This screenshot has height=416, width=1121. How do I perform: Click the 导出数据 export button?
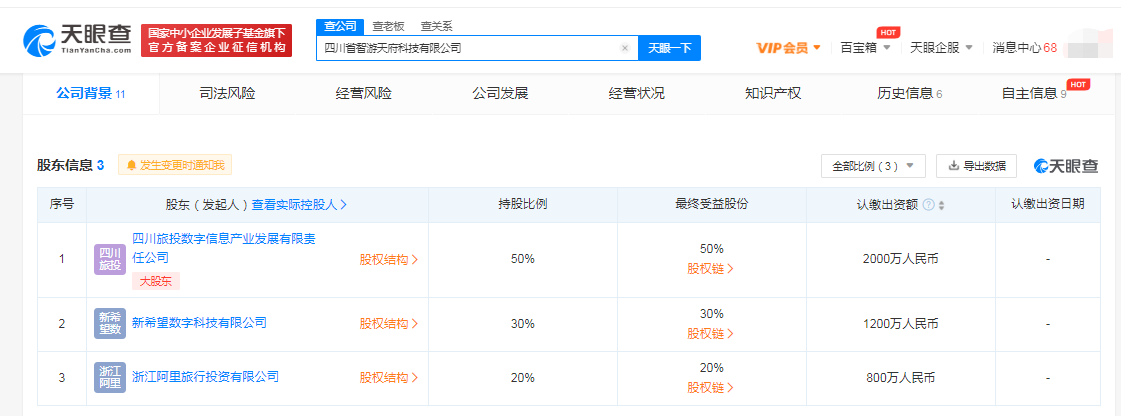976,166
